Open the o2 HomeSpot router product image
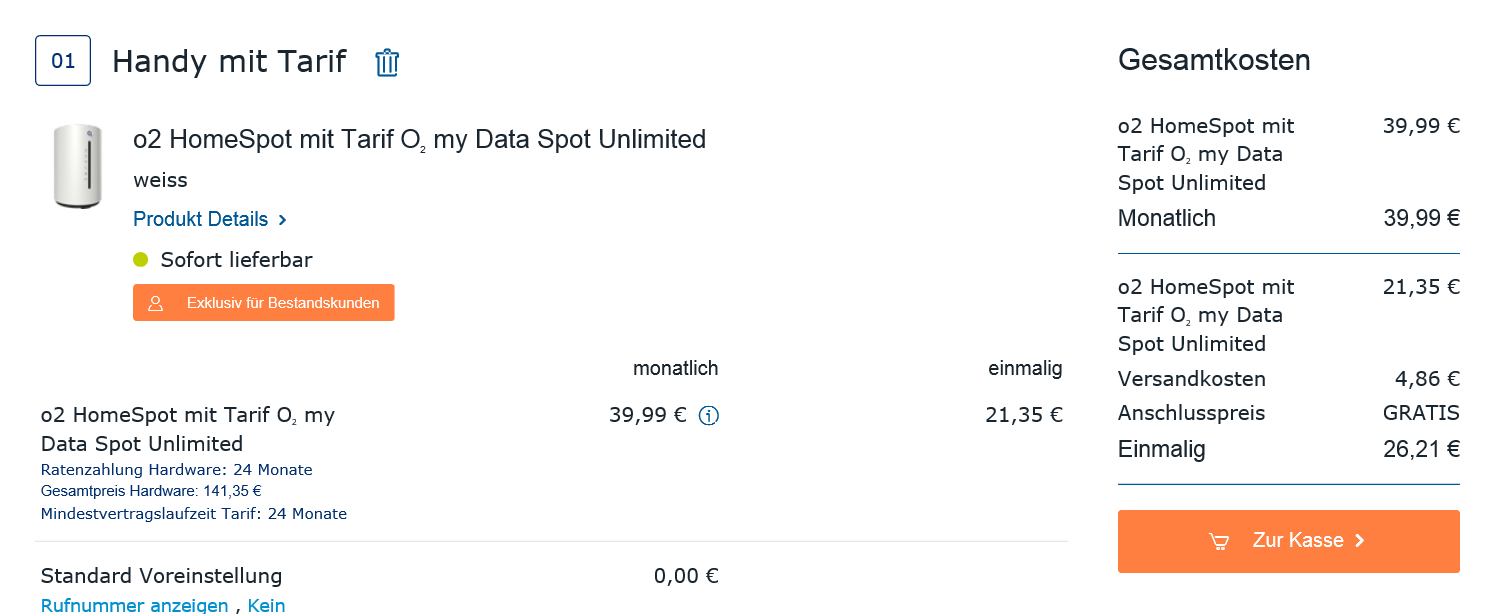 pyautogui.click(x=76, y=167)
